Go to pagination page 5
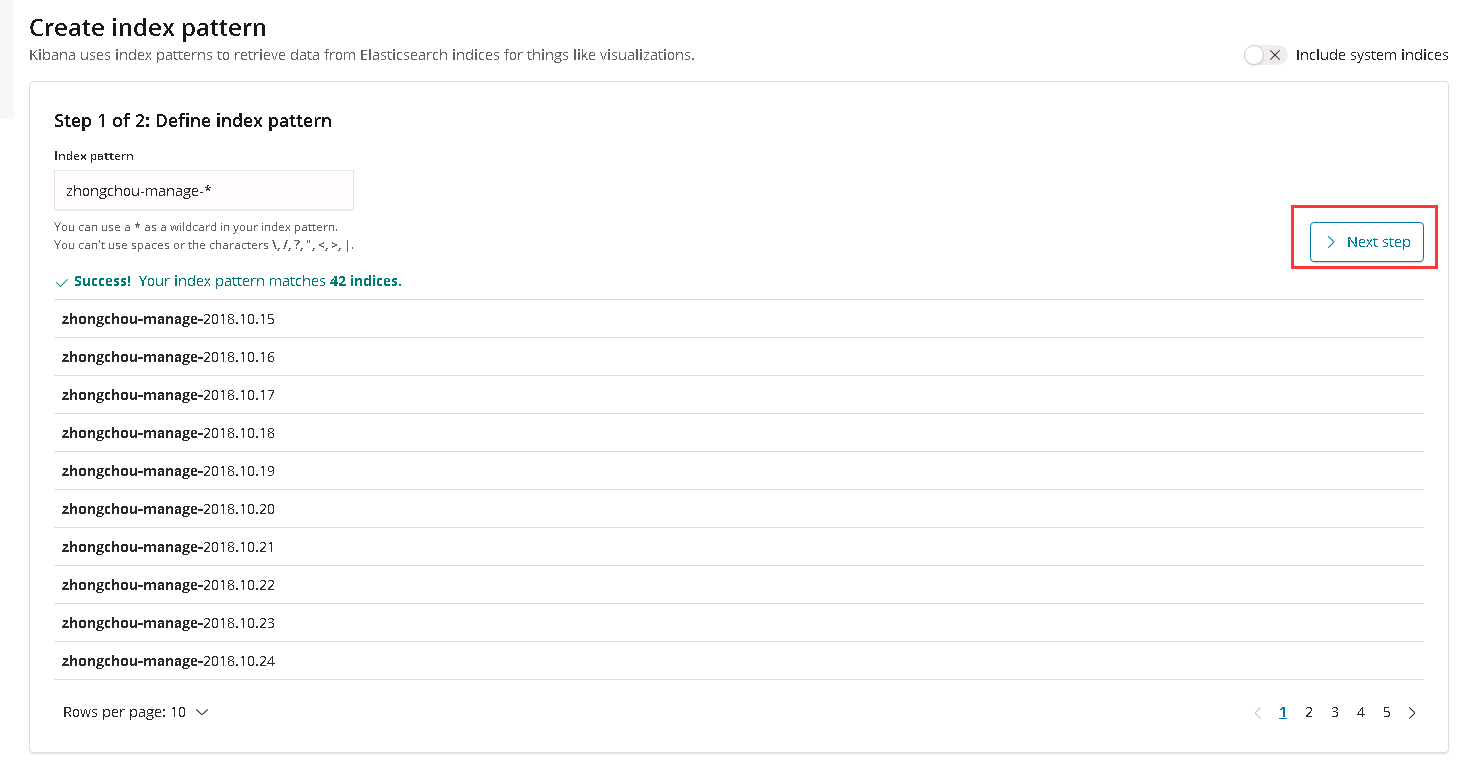The width and height of the screenshot is (1457, 781). point(1387,712)
